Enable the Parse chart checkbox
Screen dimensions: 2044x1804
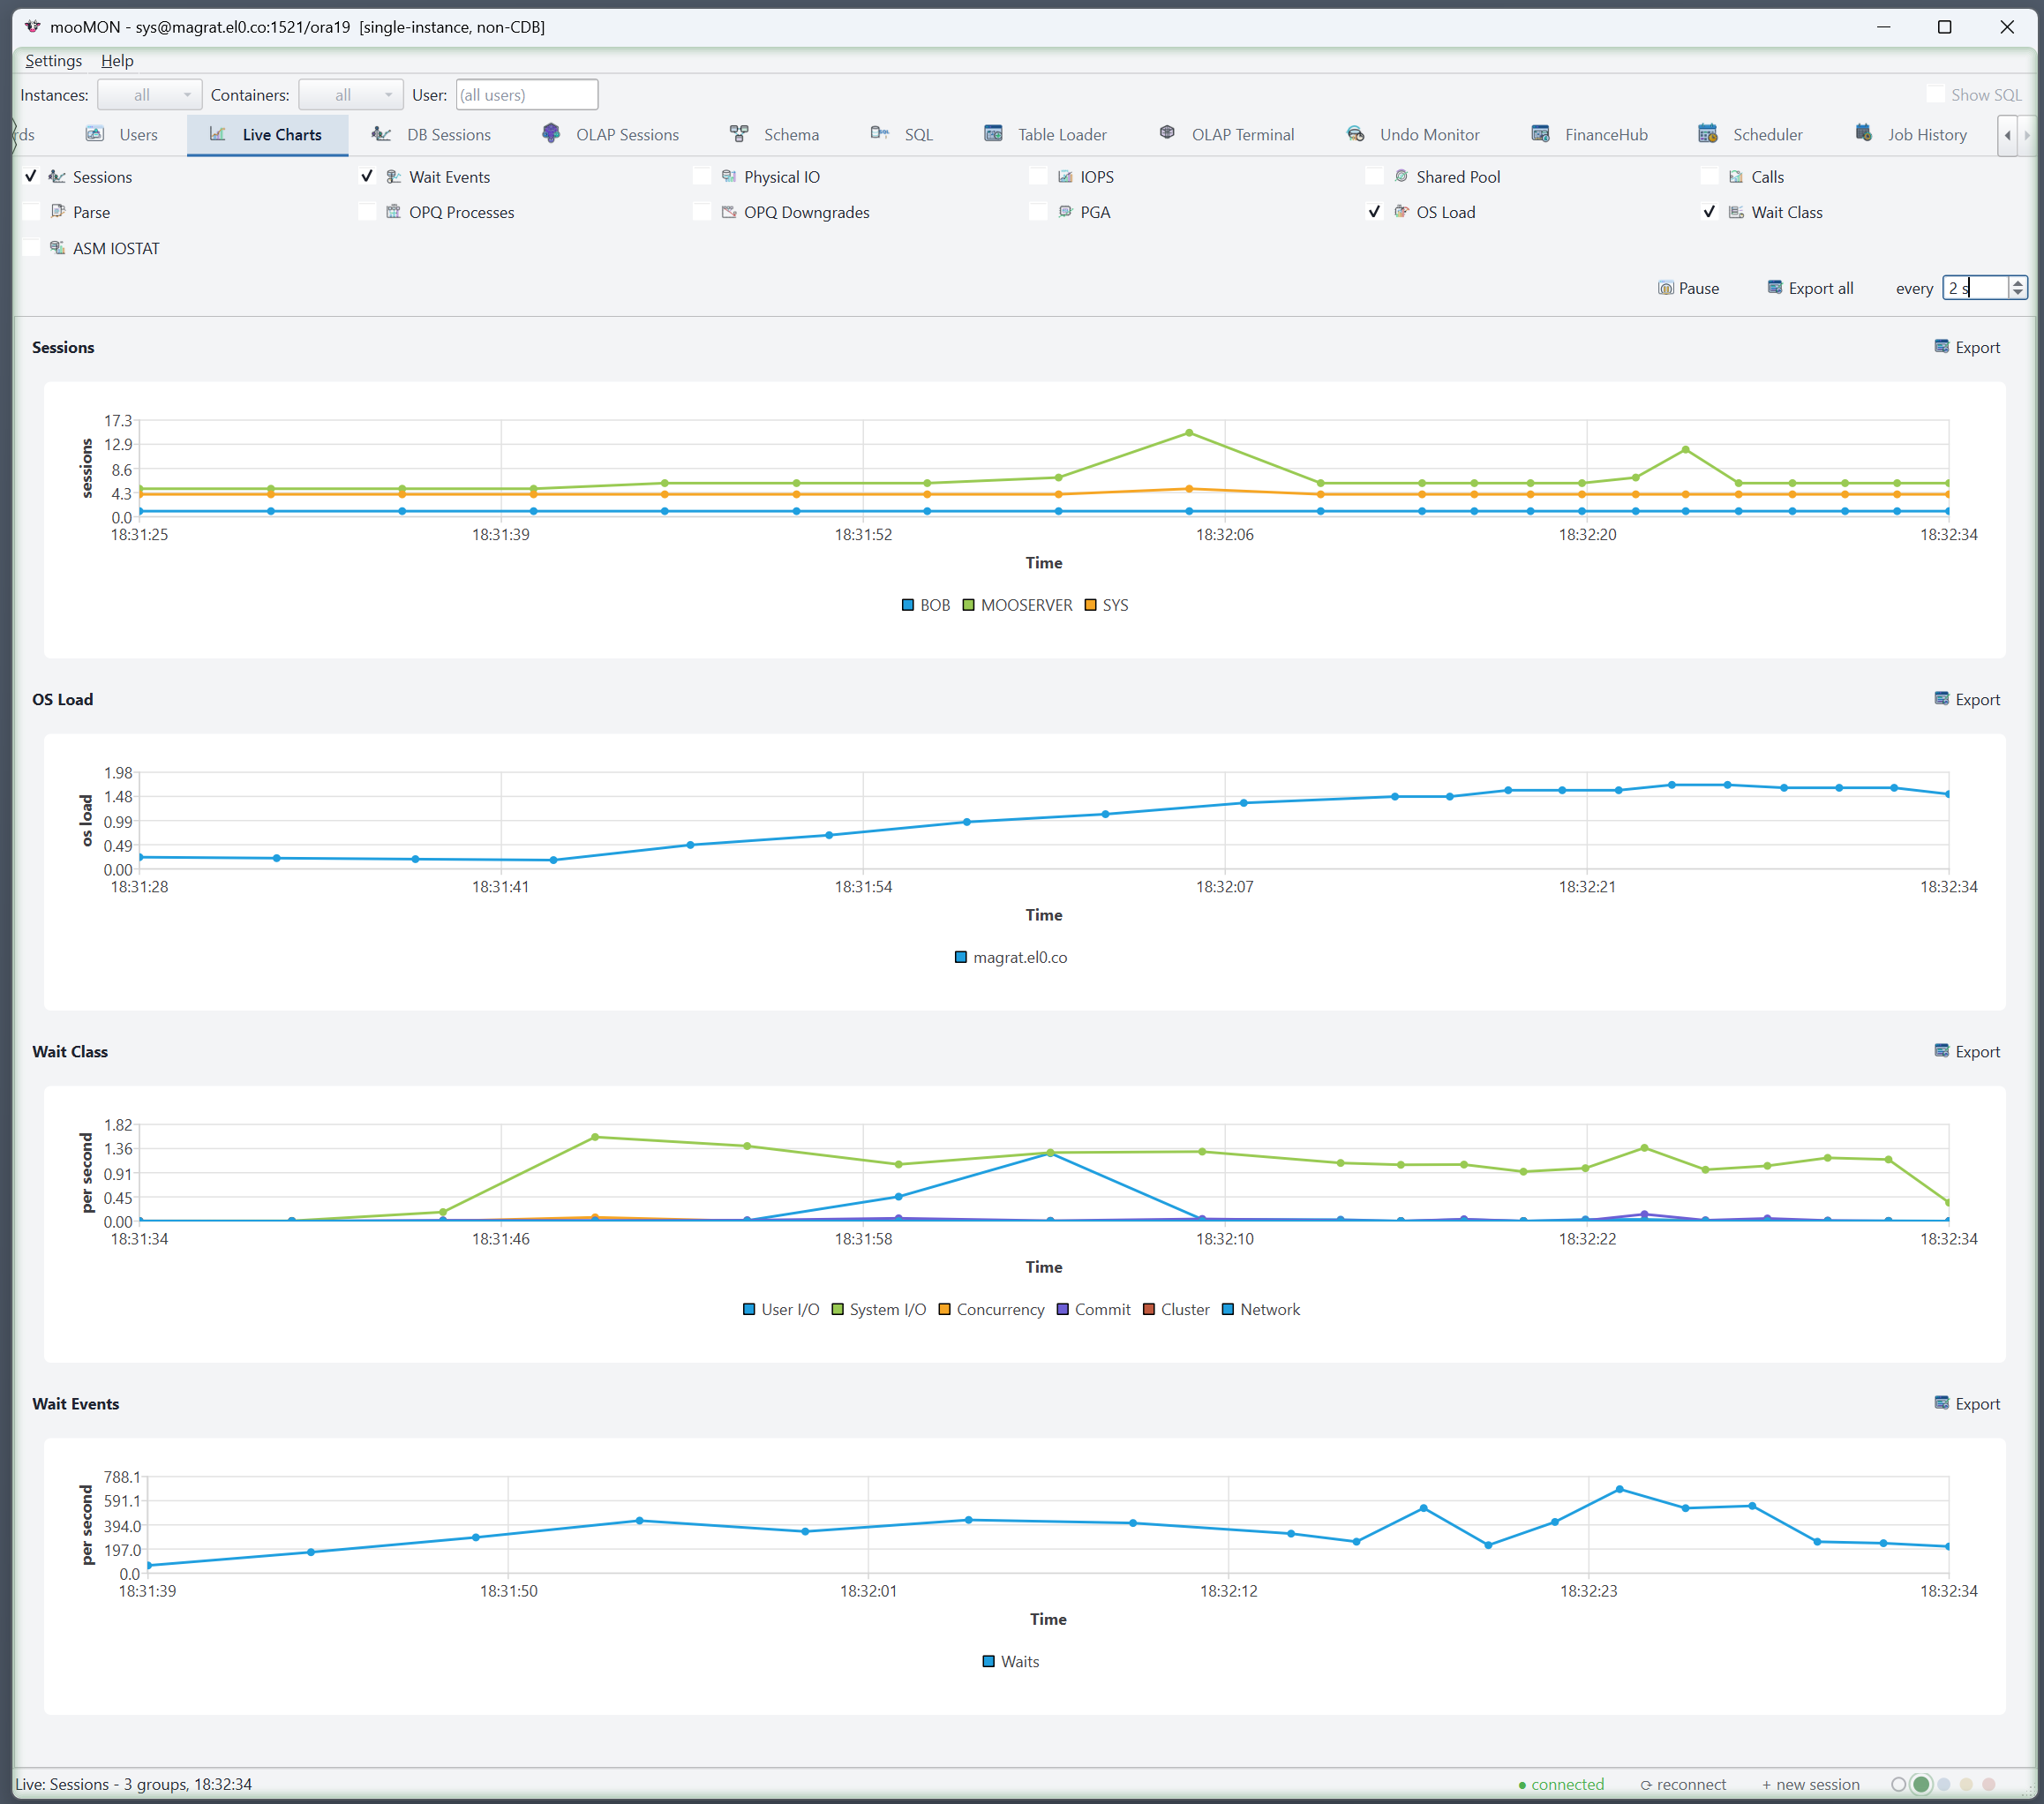[31, 212]
